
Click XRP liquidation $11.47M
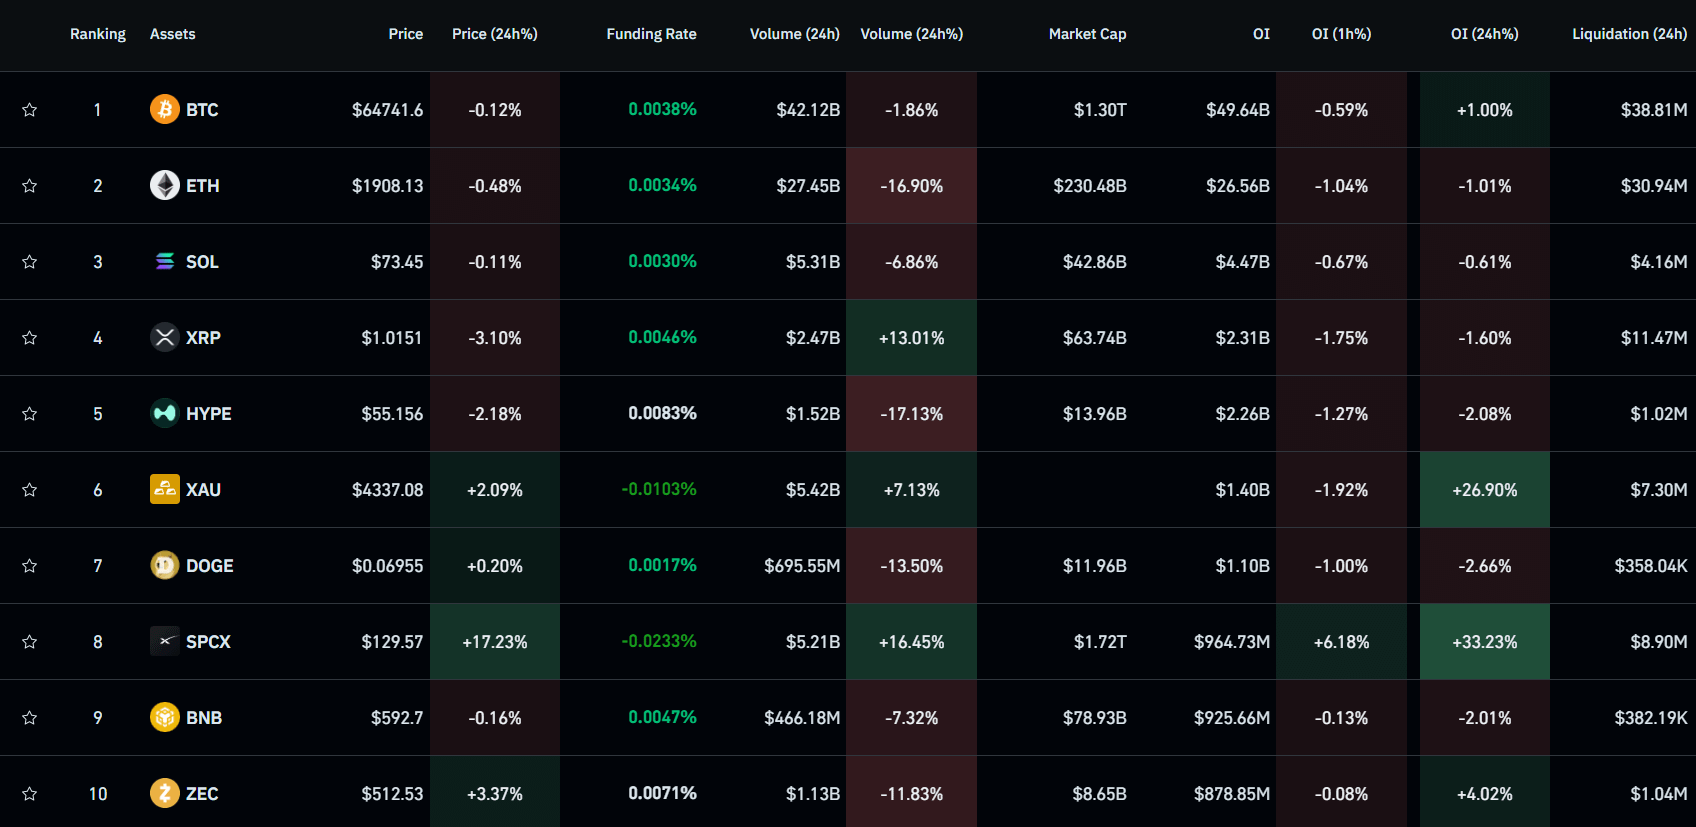point(1654,338)
